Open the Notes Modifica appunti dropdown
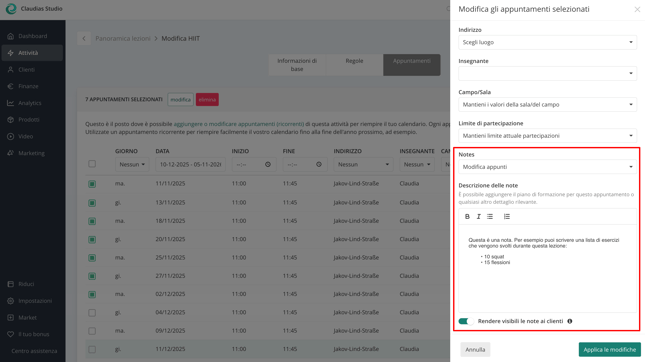 click(548, 167)
